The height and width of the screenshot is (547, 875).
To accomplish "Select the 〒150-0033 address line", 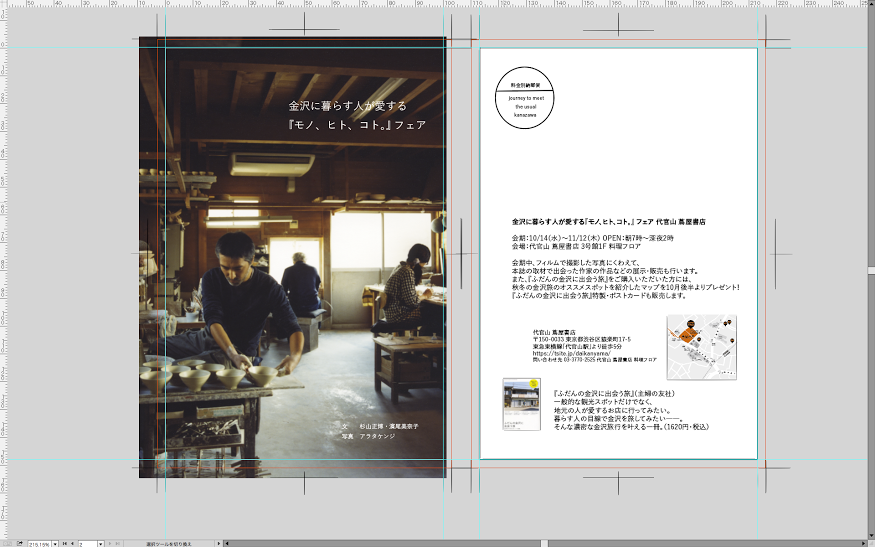I will coord(582,339).
